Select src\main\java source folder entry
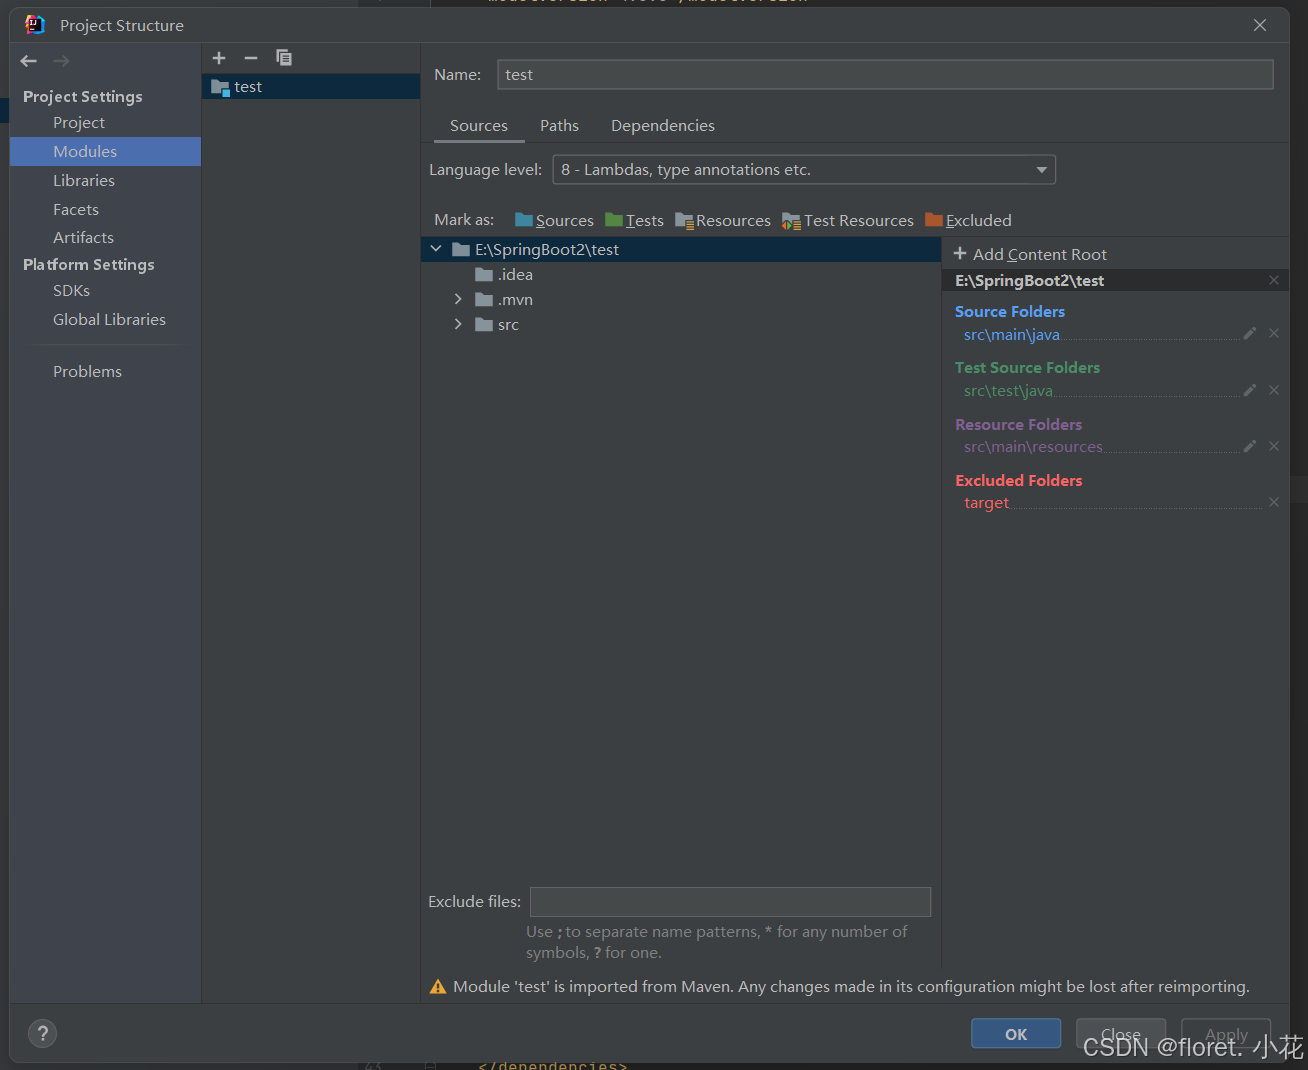The height and width of the screenshot is (1070, 1308). click(x=1011, y=334)
